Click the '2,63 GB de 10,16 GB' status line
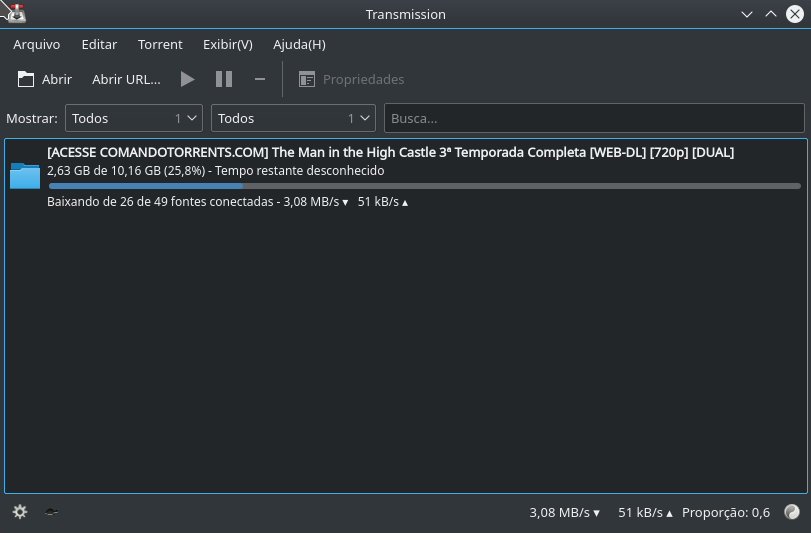811x533 pixels. [x=216, y=171]
